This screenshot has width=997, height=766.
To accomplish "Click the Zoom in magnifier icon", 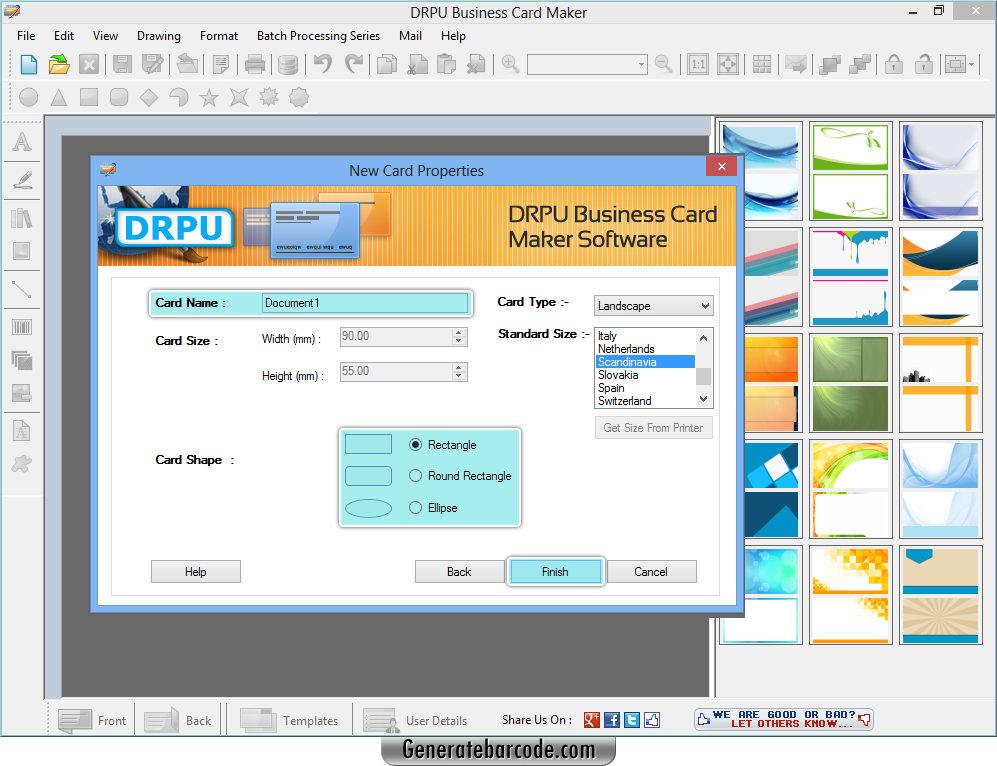I will (510, 64).
